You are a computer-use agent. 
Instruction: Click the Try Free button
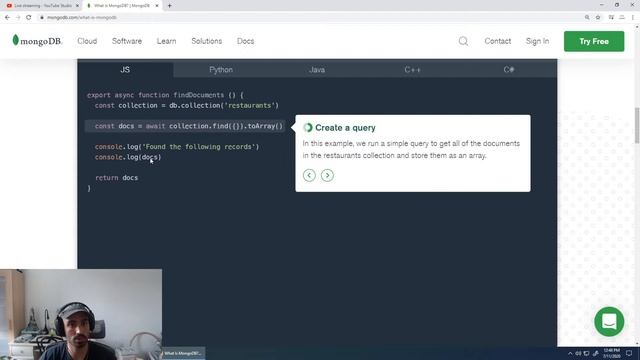(x=594, y=41)
